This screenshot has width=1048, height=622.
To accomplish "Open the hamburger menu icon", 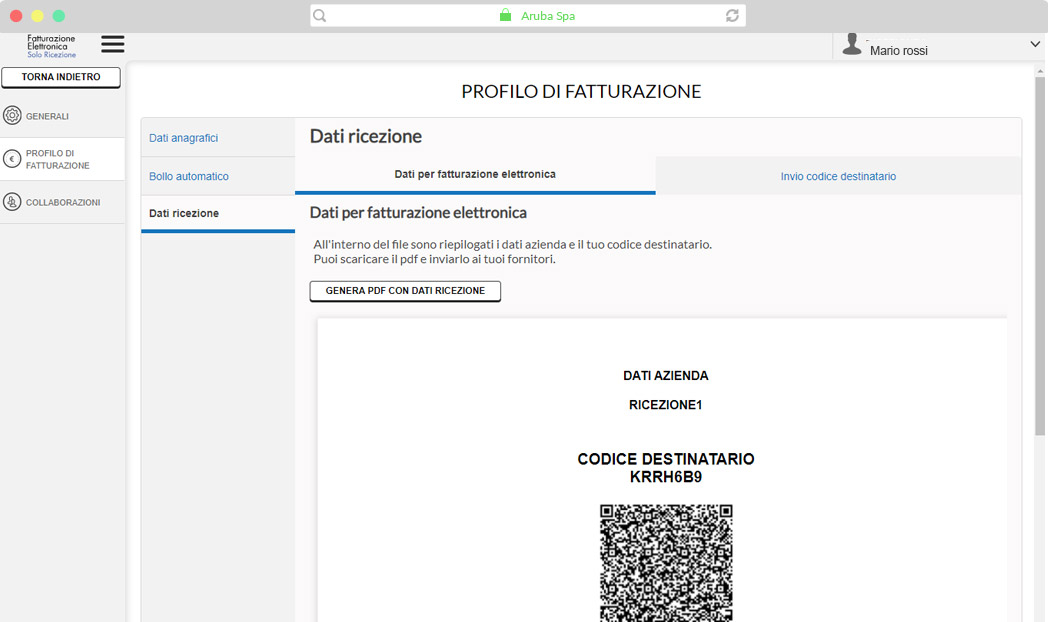I will click(x=113, y=44).
